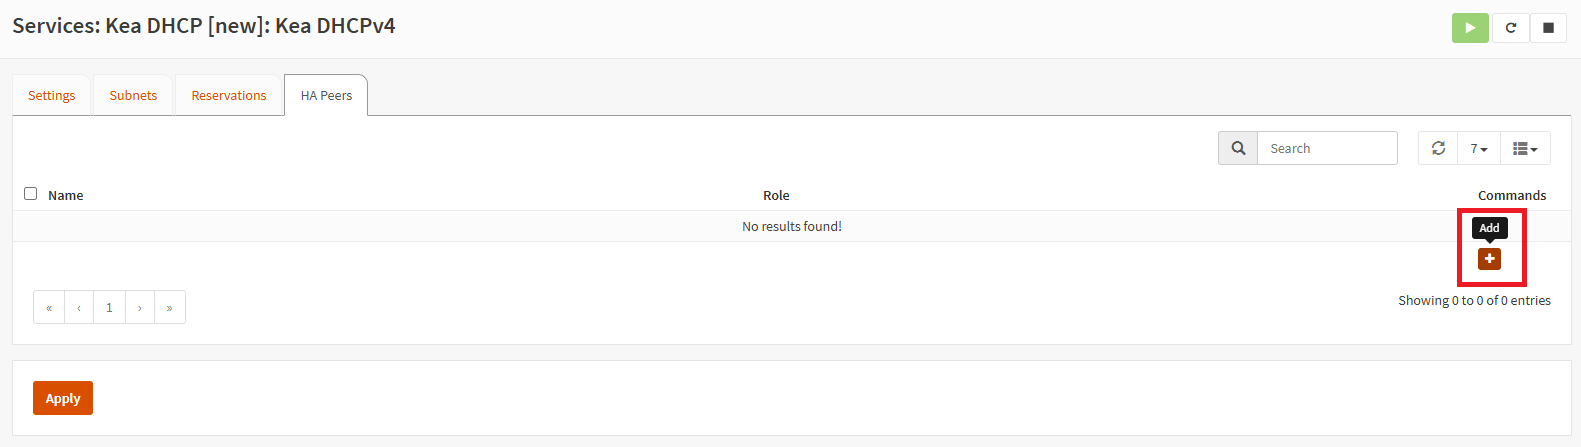Select the HA Peers tab
This screenshot has height=447, width=1581.
[x=326, y=95]
